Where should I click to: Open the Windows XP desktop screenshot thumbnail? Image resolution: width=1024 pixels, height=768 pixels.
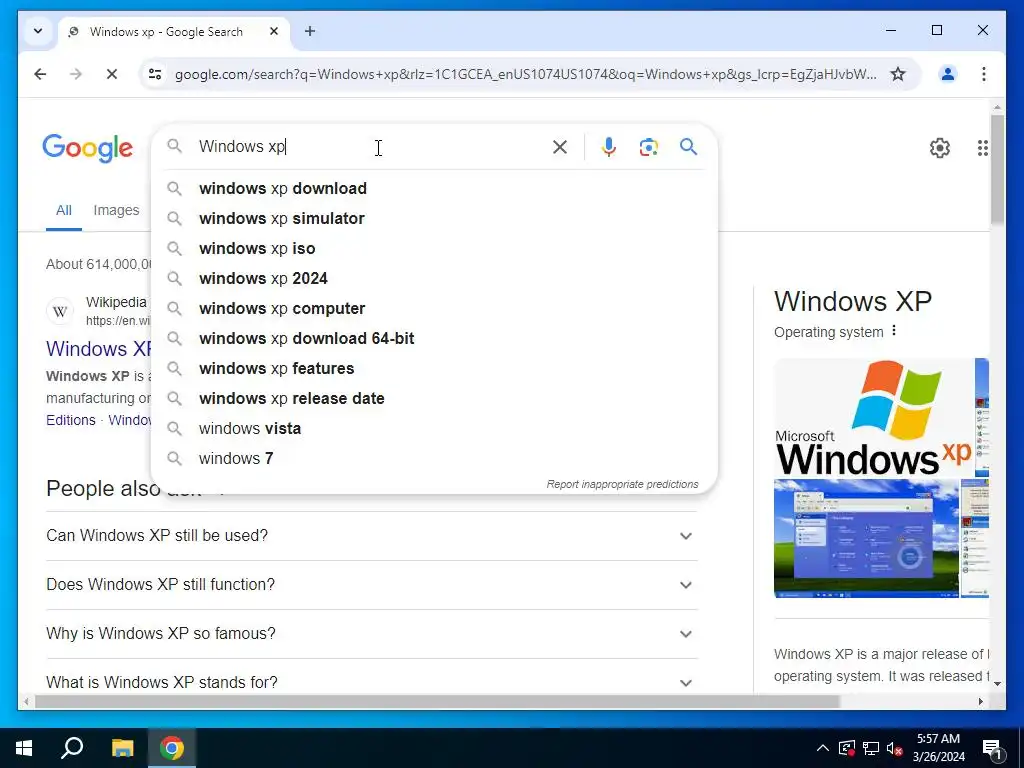[x=866, y=538]
